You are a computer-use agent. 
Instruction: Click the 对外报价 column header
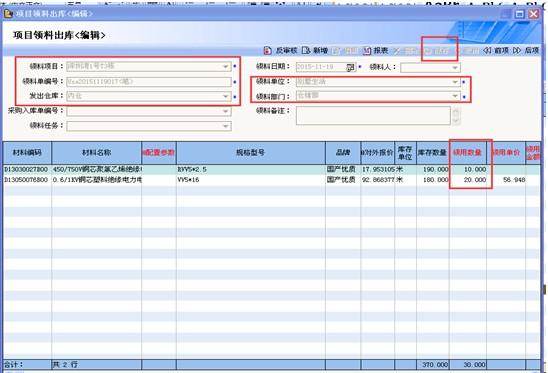[x=377, y=153]
